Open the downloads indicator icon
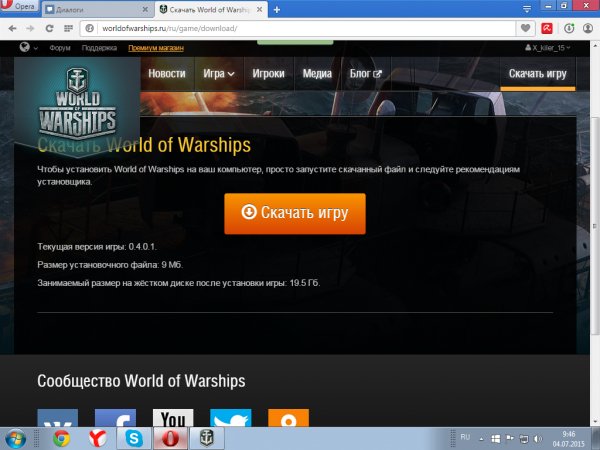 point(569,28)
